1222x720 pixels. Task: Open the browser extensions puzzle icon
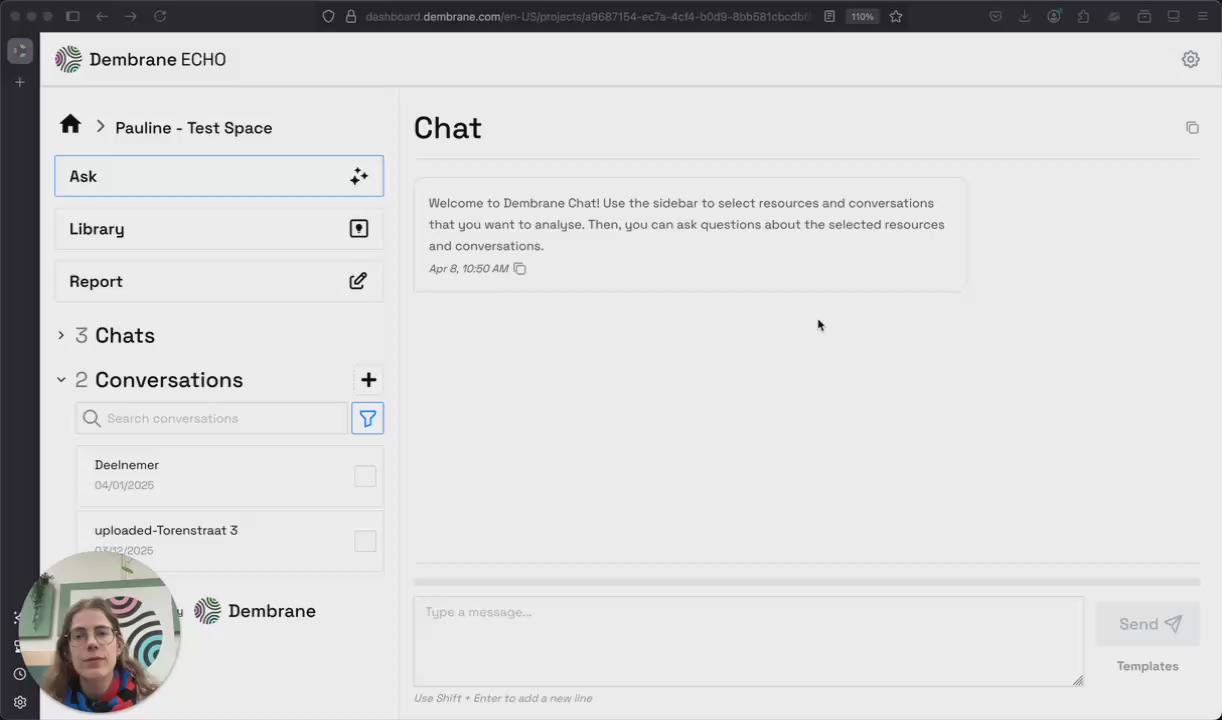point(1084,16)
